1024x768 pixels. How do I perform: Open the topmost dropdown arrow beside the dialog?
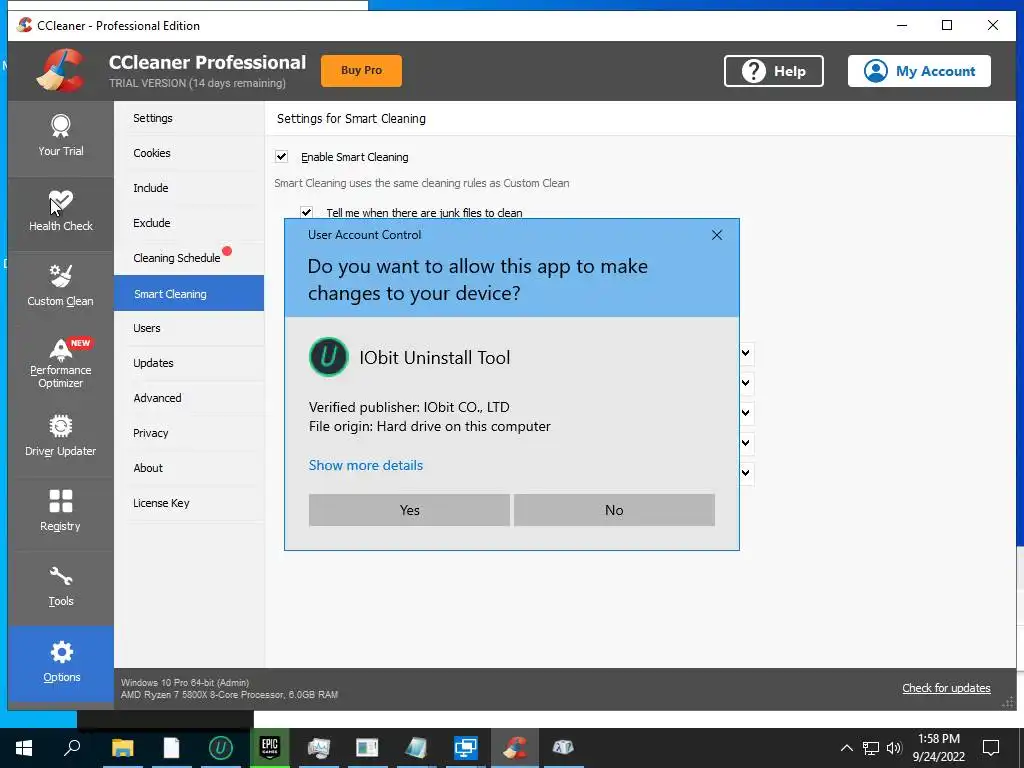(x=746, y=353)
